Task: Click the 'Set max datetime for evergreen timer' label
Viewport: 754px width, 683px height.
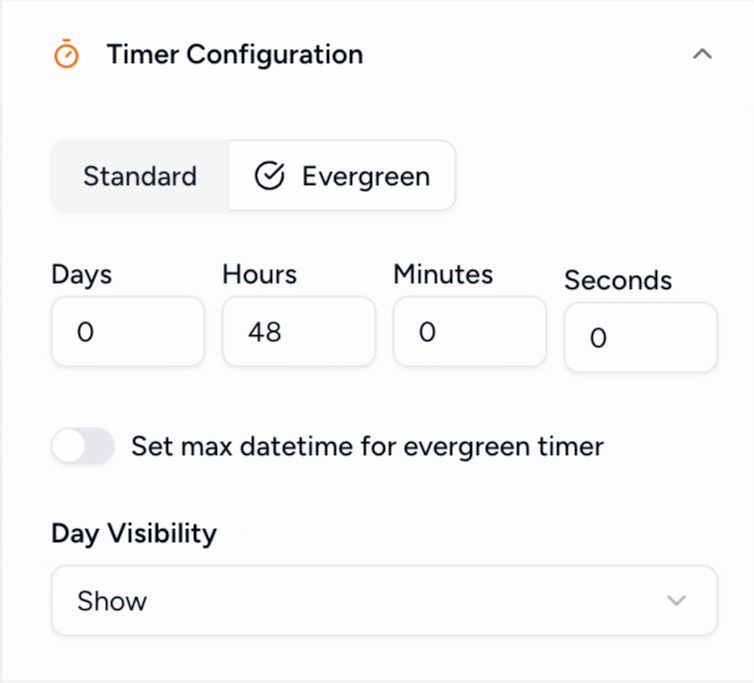Action: pyautogui.click(x=367, y=446)
